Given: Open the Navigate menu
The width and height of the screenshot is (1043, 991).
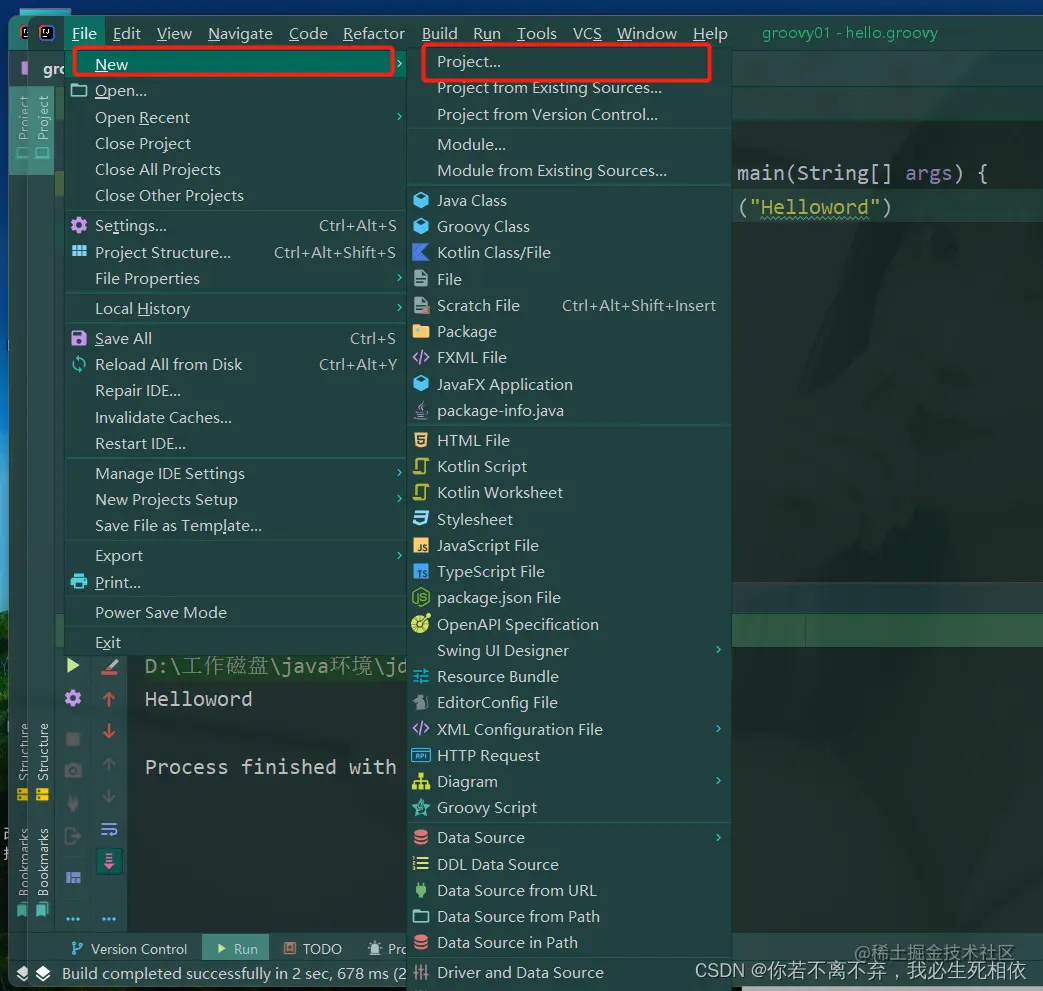Looking at the screenshot, I should coord(240,33).
